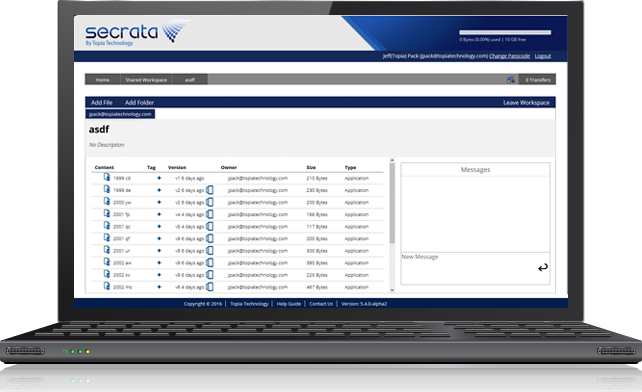Image resolution: width=642 pixels, height=392 pixels.
Task: Sort by the Type column header
Action: point(350,167)
